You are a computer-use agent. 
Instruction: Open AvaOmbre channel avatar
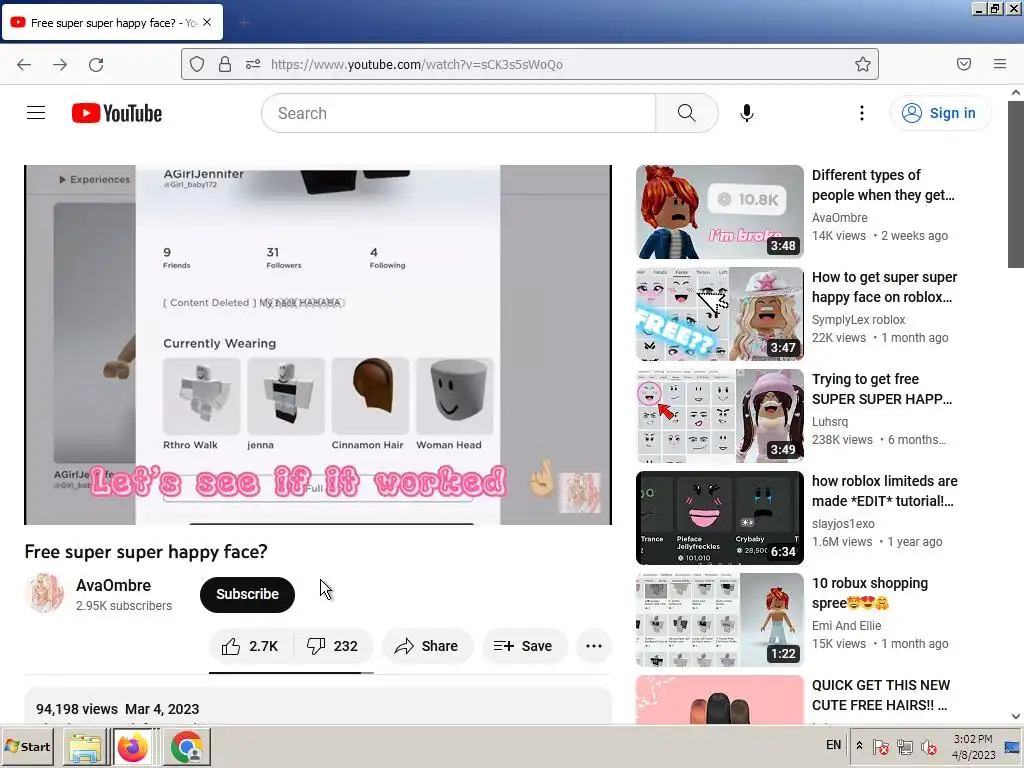tap(44, 593)
